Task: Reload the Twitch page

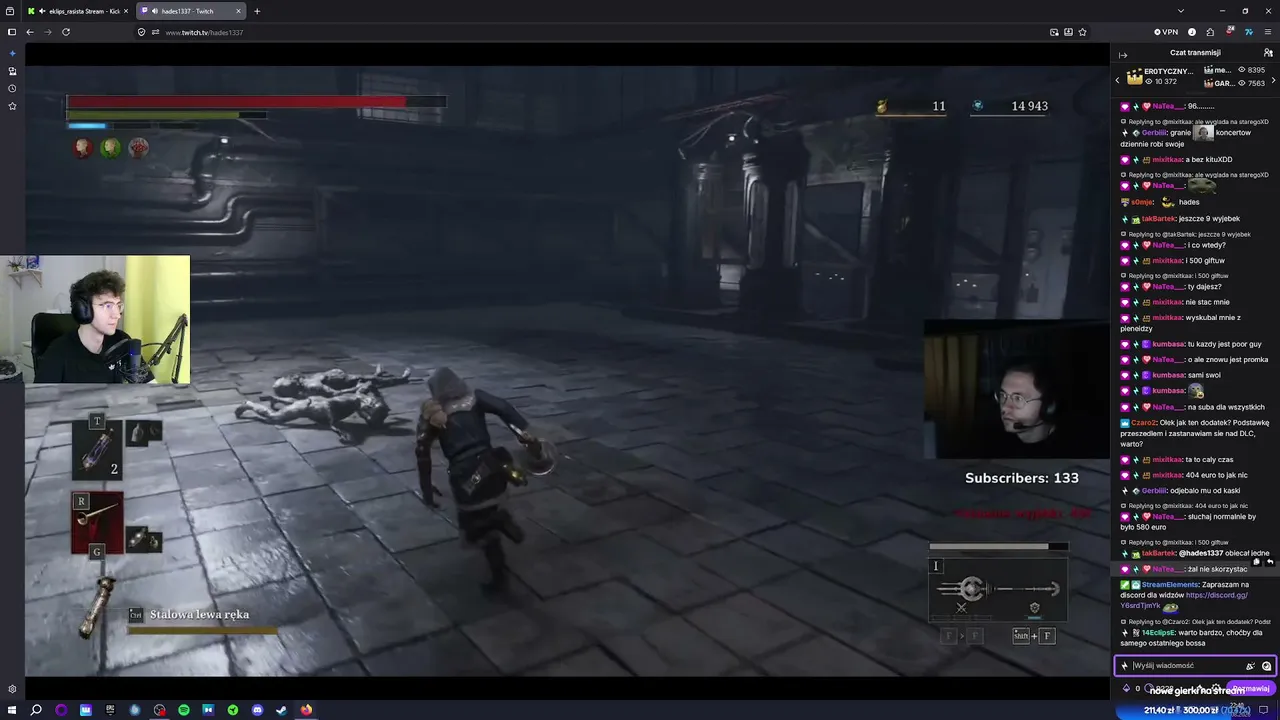Action: 66,32
